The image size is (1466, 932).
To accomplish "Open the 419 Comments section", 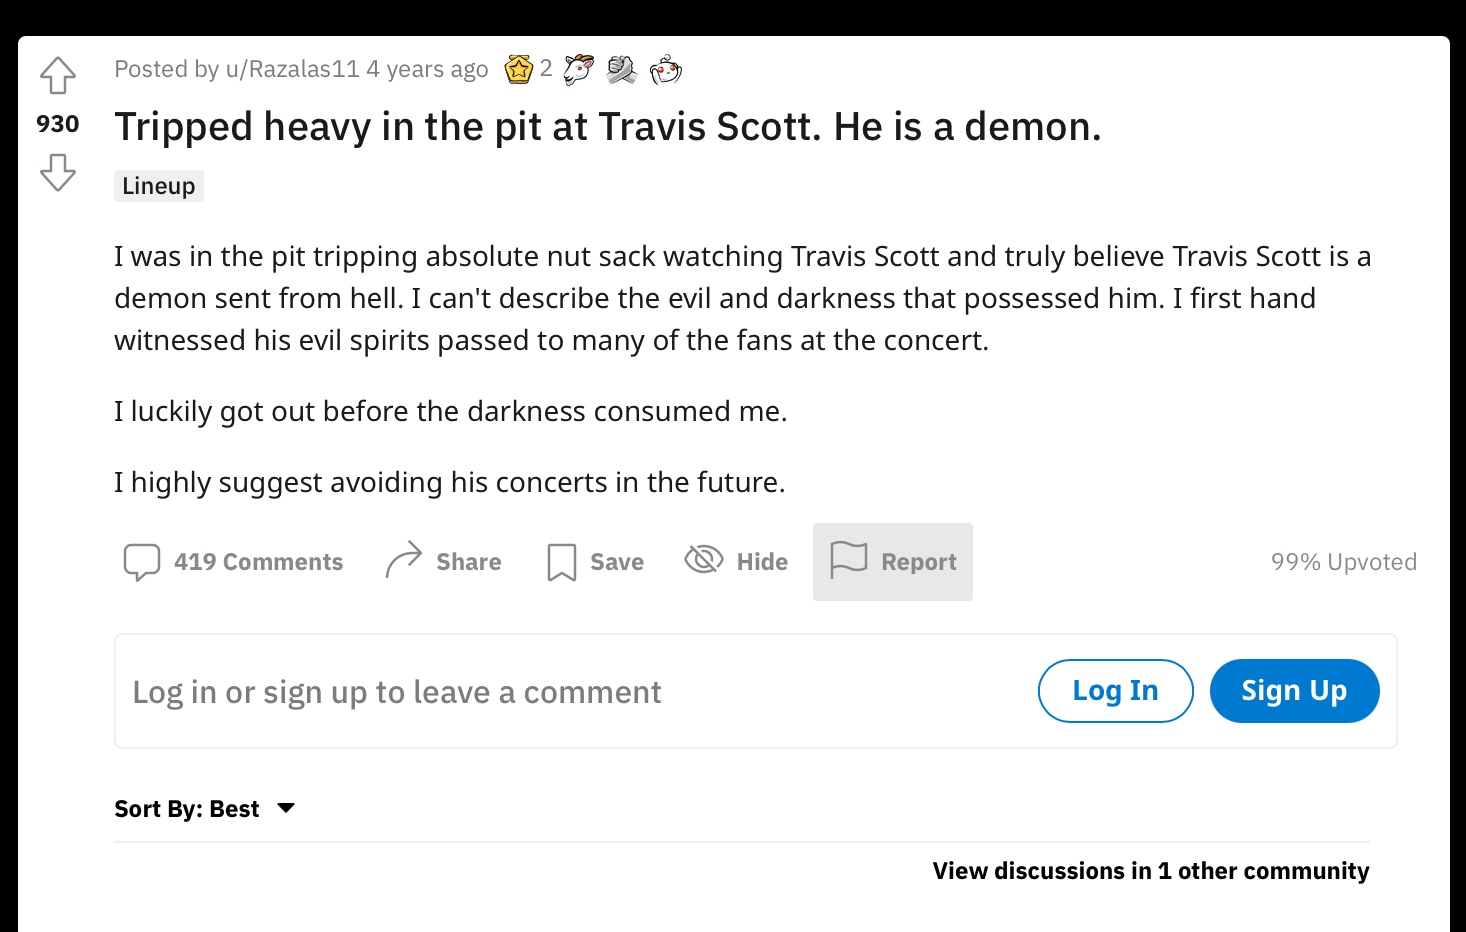I will click(x=233, y=562).
